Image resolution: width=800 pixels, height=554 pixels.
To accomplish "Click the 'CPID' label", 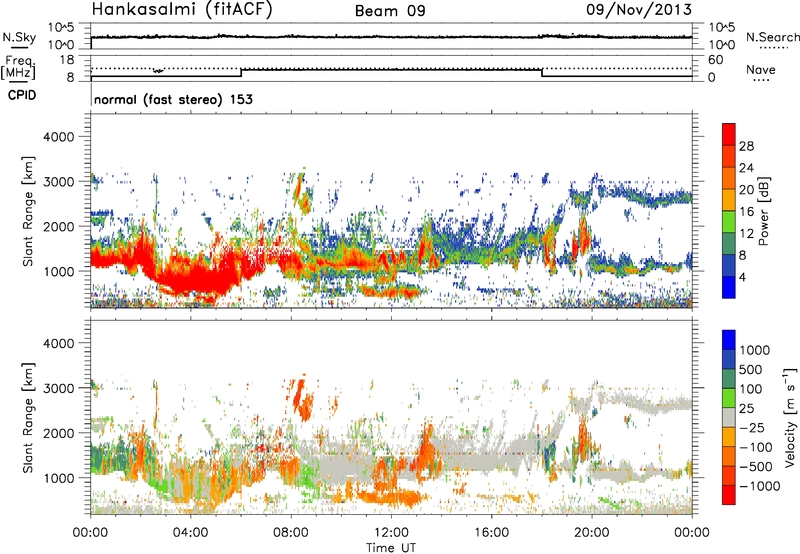I will tap(22, 95).
